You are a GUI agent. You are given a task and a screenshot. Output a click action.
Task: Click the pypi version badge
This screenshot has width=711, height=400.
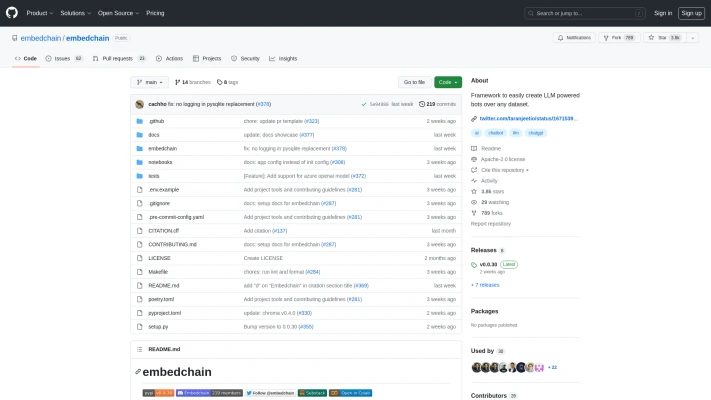coord(158,393)
